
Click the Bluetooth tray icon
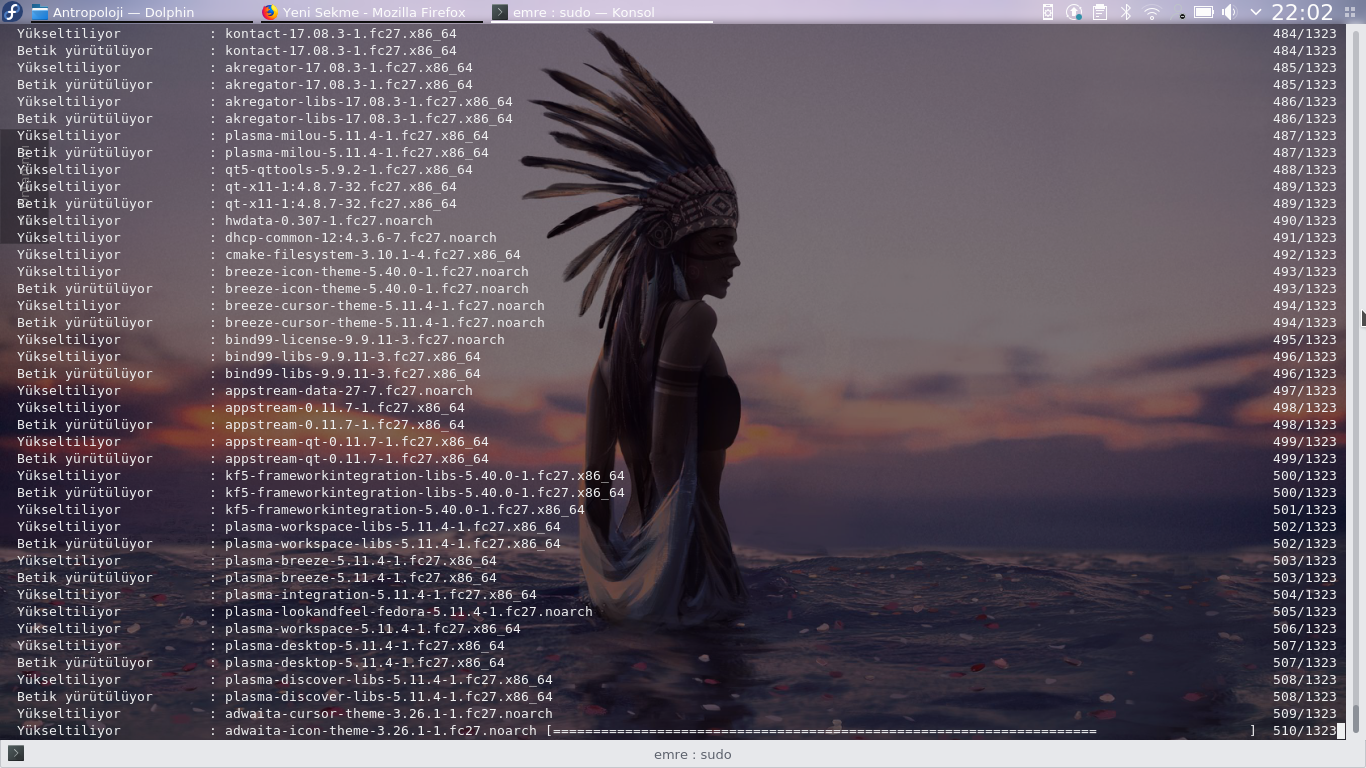(x=1126, y=12)
